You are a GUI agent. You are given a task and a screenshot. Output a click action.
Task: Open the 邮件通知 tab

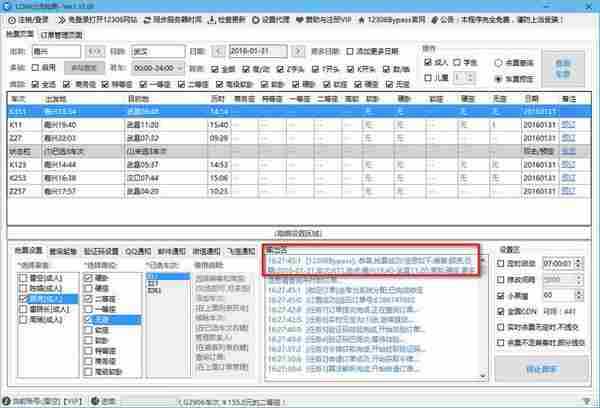[171, 251]
